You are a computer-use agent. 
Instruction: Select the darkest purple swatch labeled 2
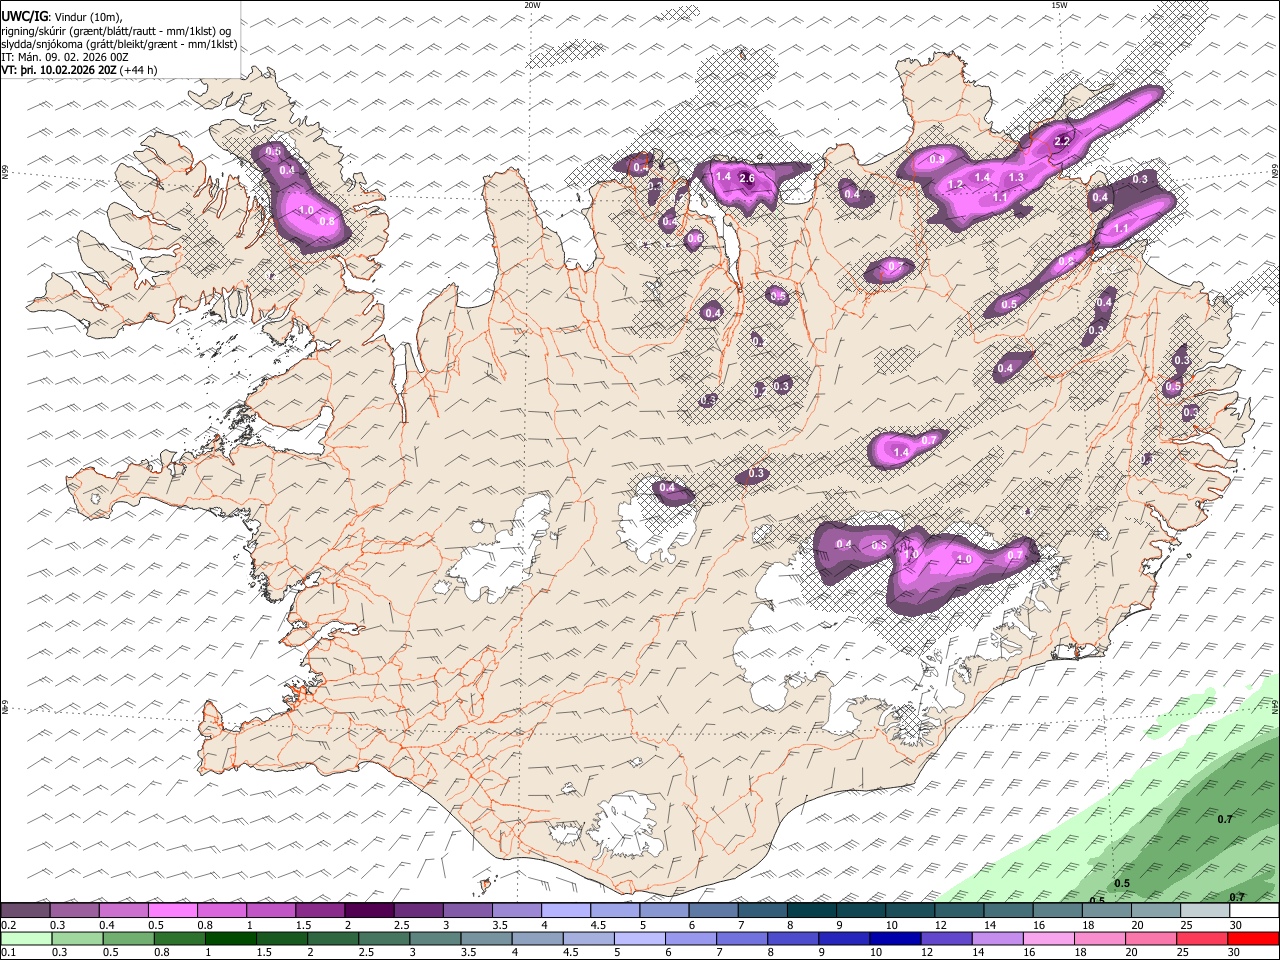(x=369, y=910)
